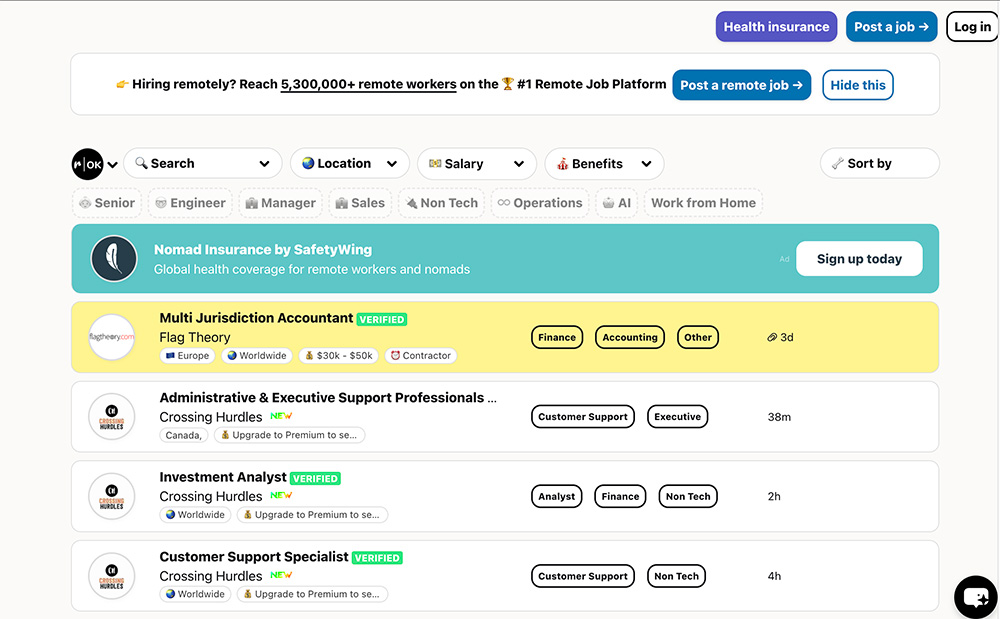The image size is (1000, 619).
Task: Click Upgrade to Premium chip on Investment Analyst row
Action: coord(312,514)
